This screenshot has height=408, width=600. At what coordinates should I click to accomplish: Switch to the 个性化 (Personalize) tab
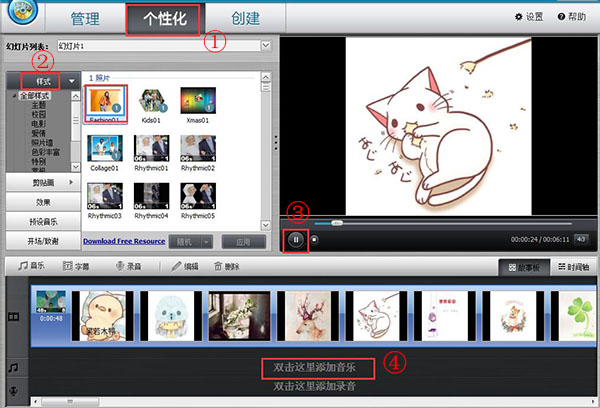pyautogui.click(x=165, y=18)
